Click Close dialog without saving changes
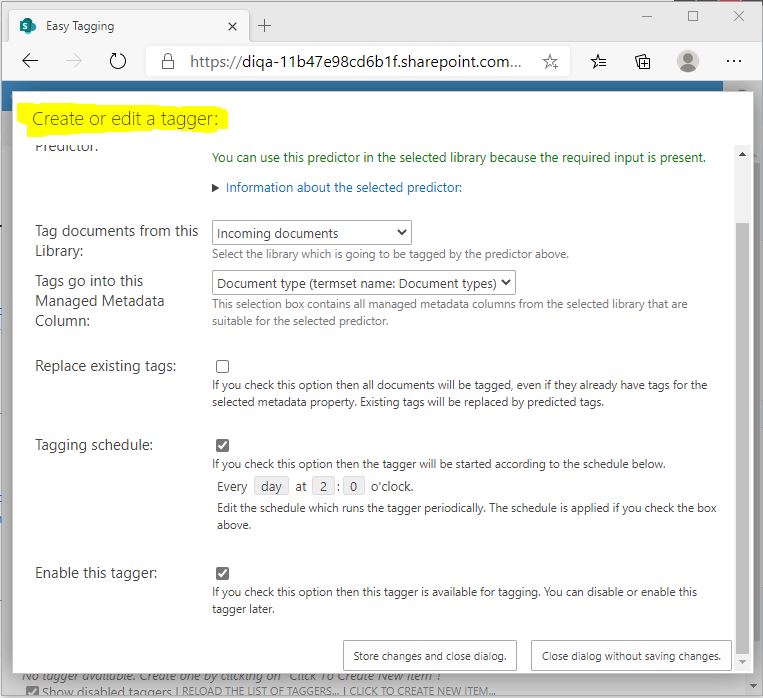The height and width of the screenshot is (698, 763). [631, 656]
